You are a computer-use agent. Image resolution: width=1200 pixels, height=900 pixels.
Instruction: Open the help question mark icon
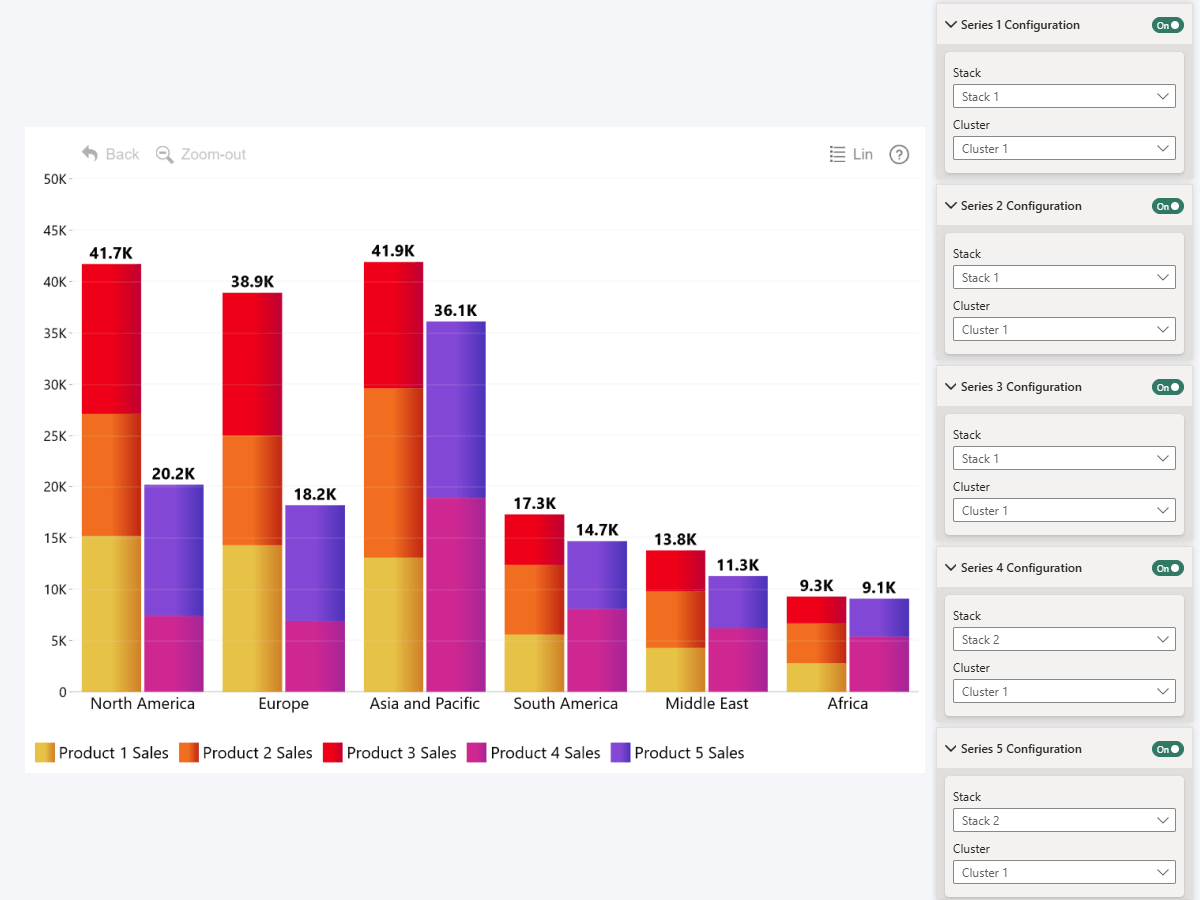point(899,154)
